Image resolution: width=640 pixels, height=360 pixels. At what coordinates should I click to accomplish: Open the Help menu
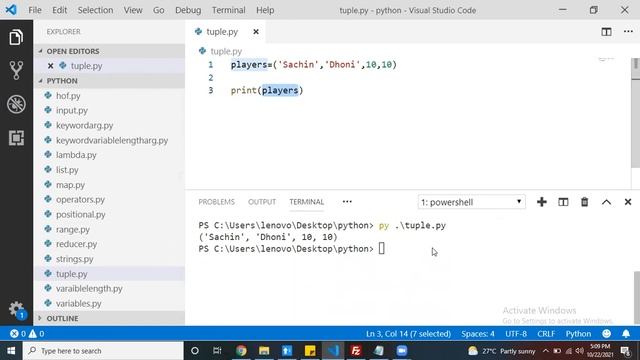(265, 10)
